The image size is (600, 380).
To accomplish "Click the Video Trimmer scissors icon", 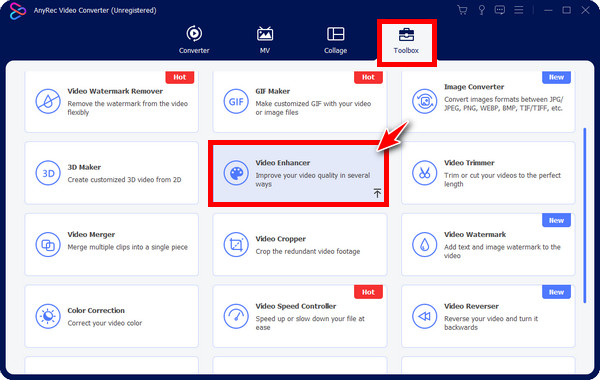I will (424, 173).
